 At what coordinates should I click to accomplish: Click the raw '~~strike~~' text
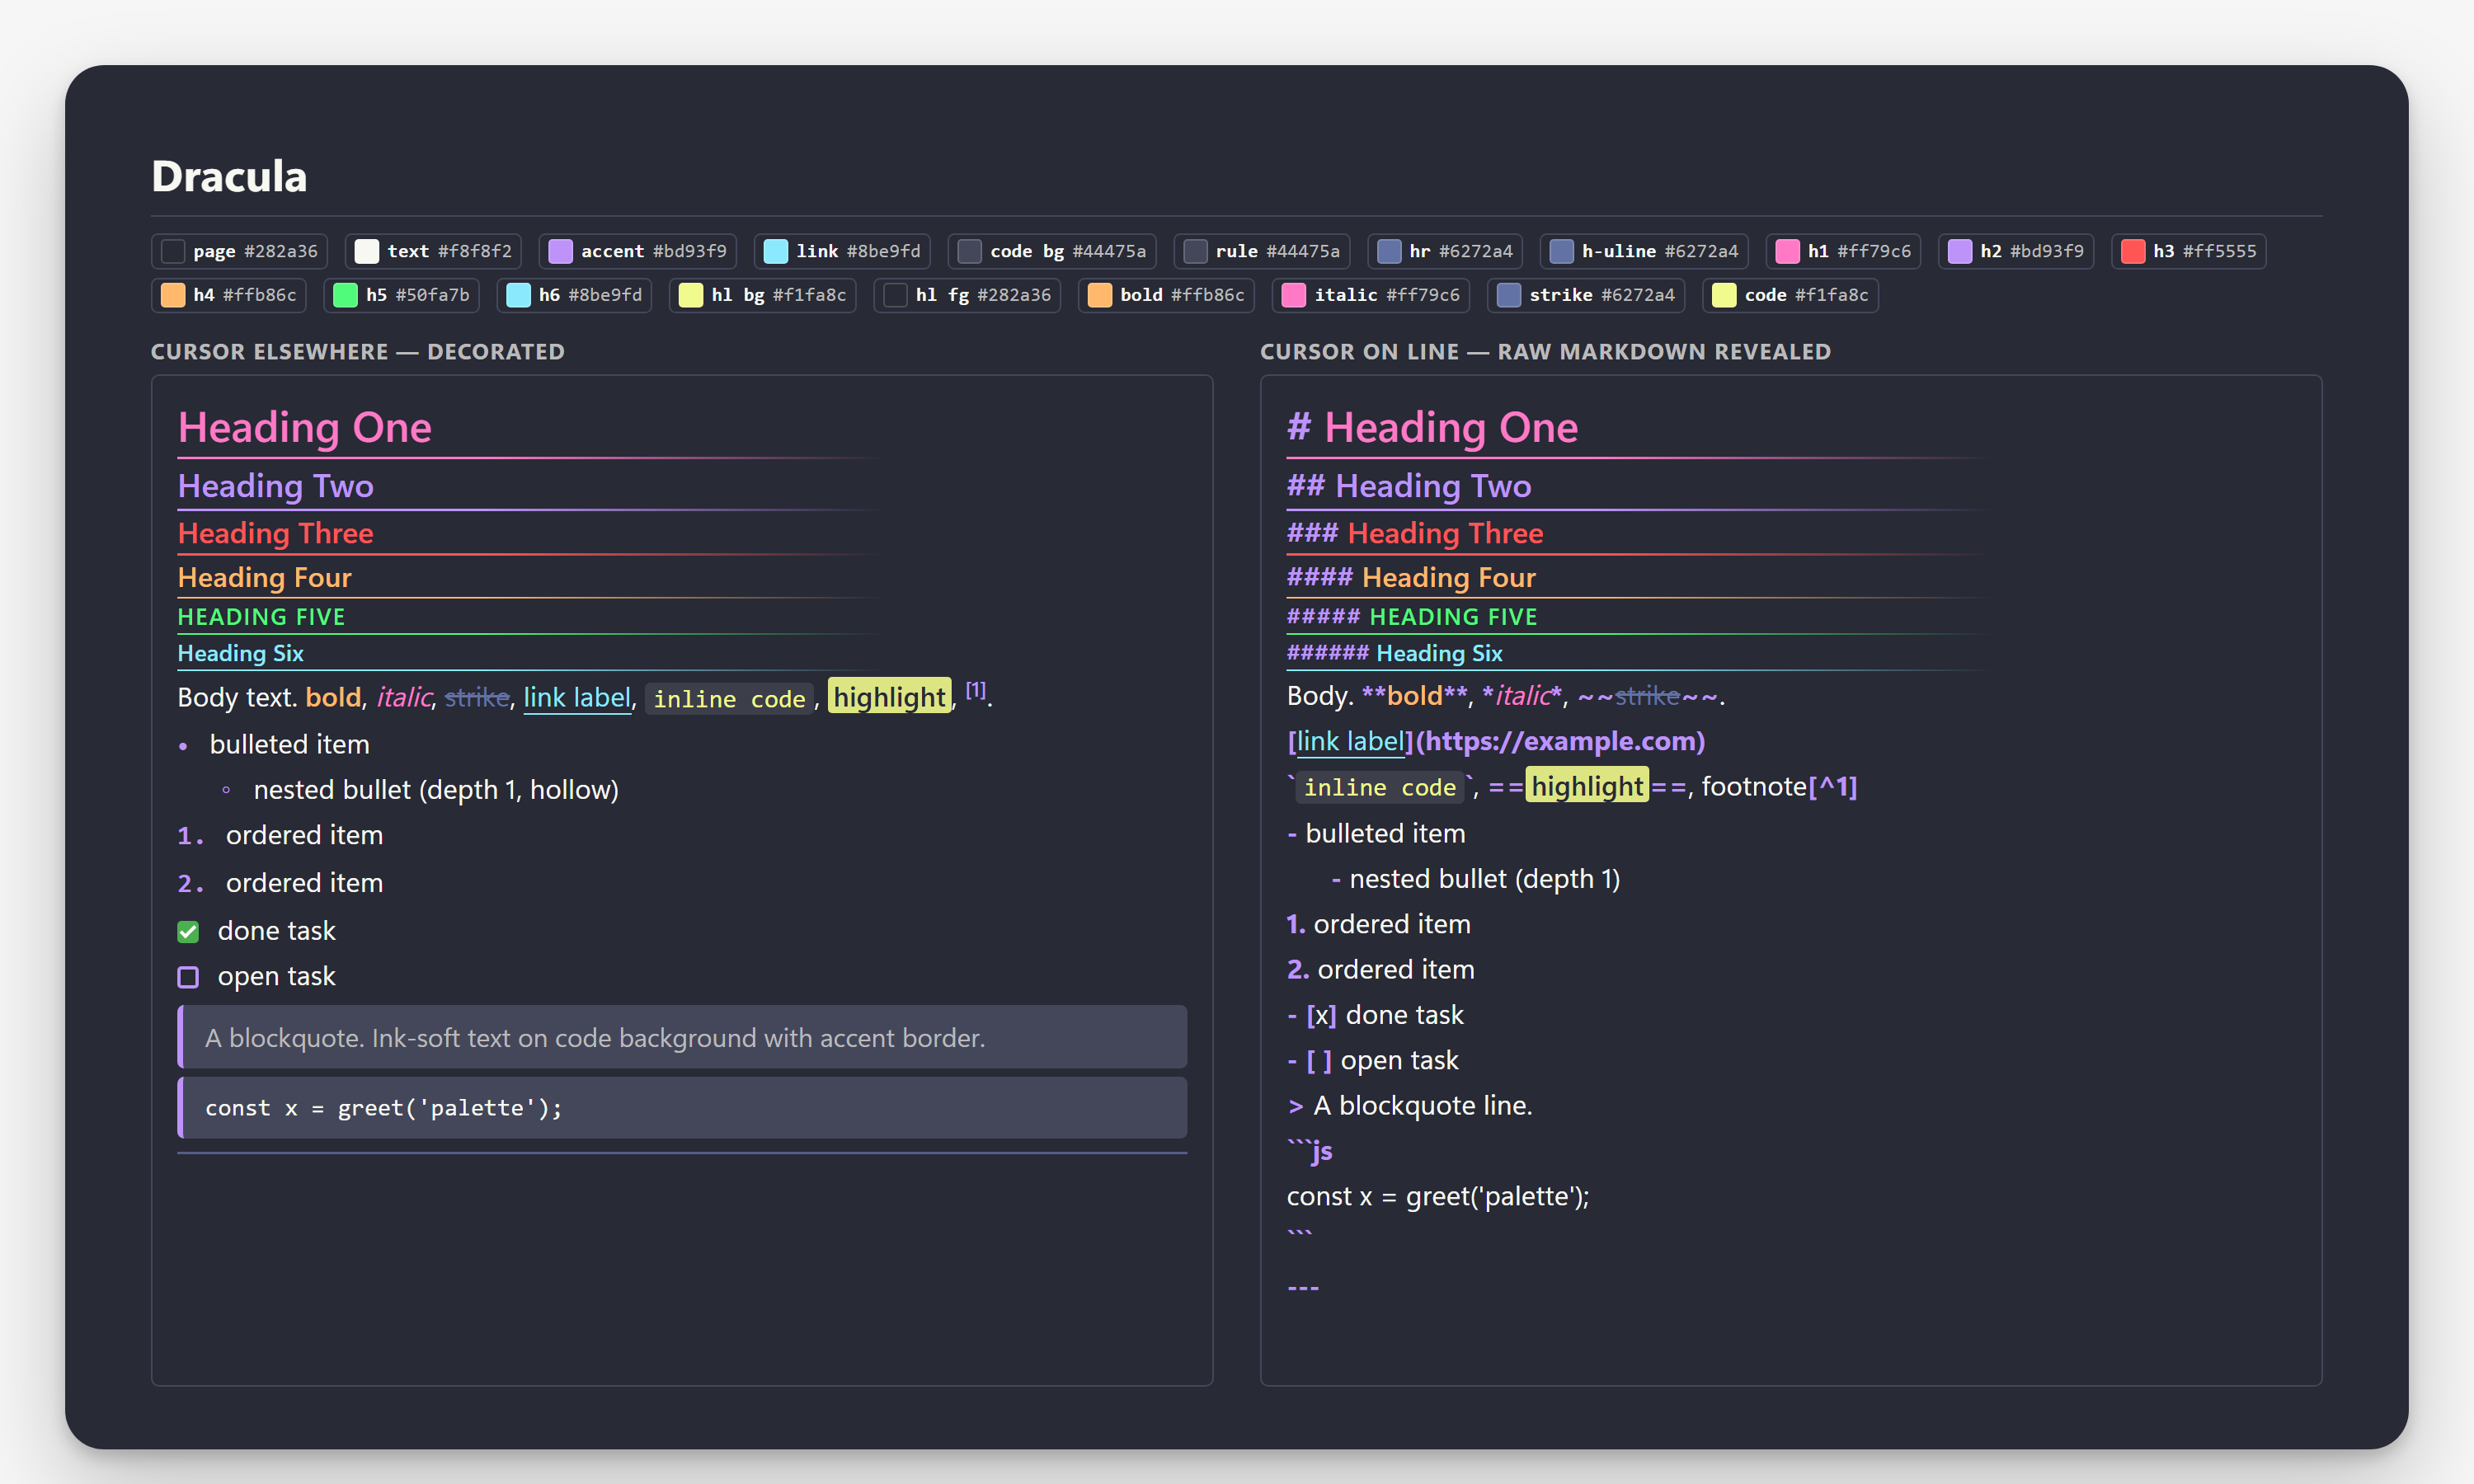[1647, 696]
